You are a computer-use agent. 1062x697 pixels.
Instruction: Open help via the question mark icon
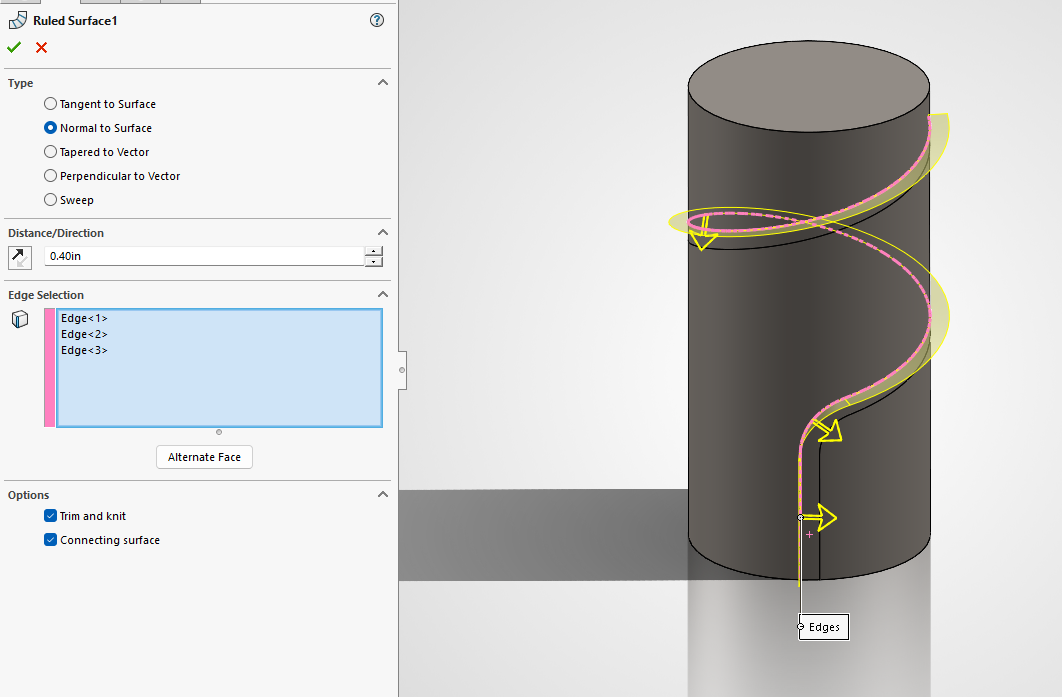pyautogui.click(x=377, y=20)
